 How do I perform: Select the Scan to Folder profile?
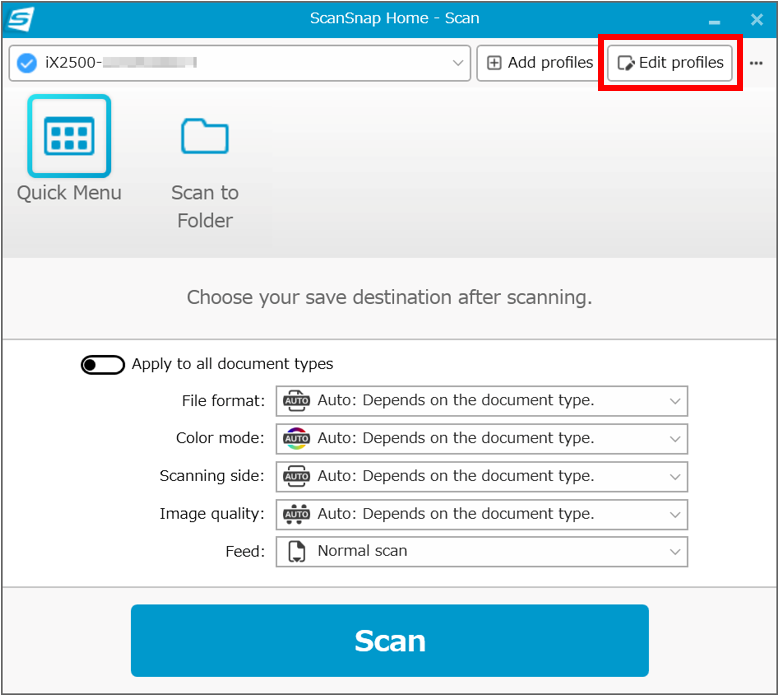[x=204, y=175]
